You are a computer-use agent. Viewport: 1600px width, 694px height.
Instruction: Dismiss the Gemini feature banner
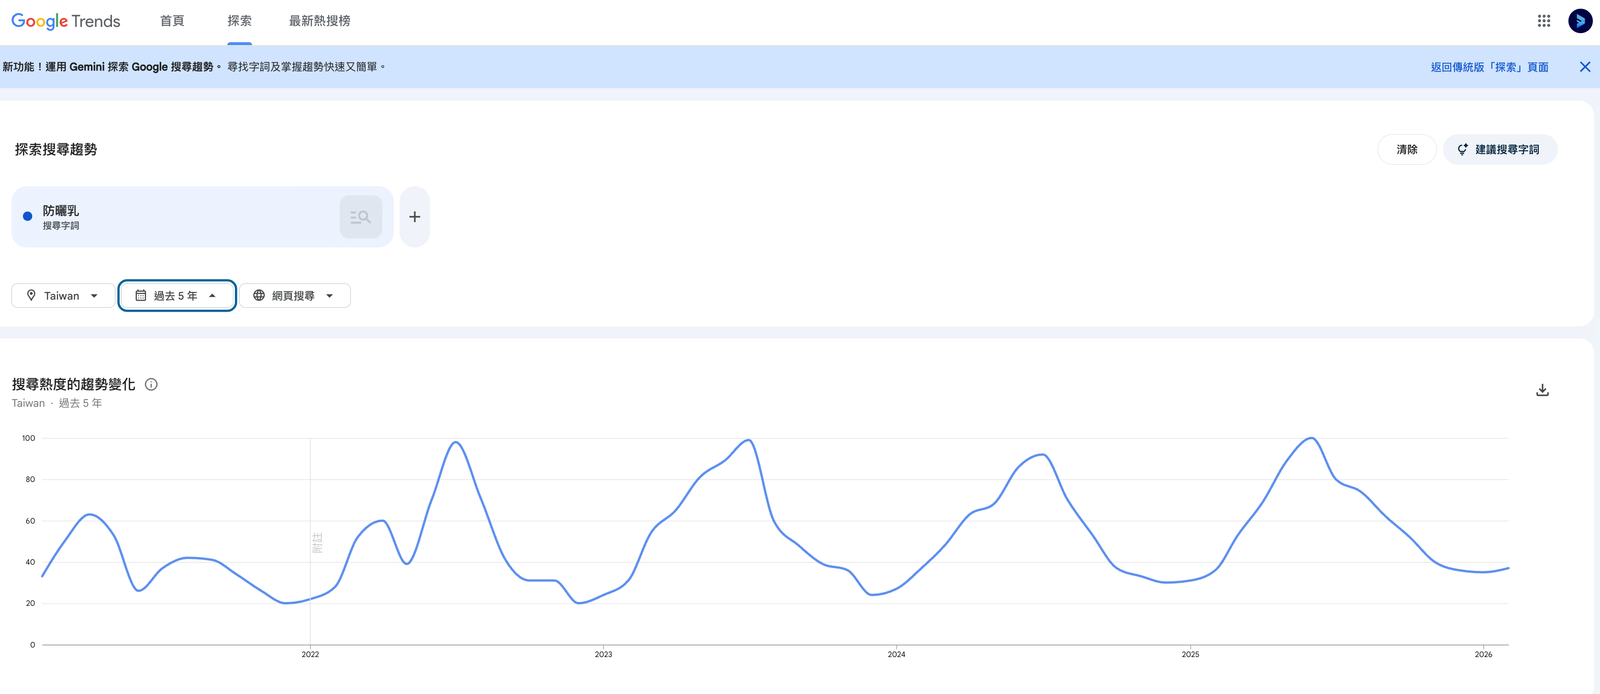1584,66
